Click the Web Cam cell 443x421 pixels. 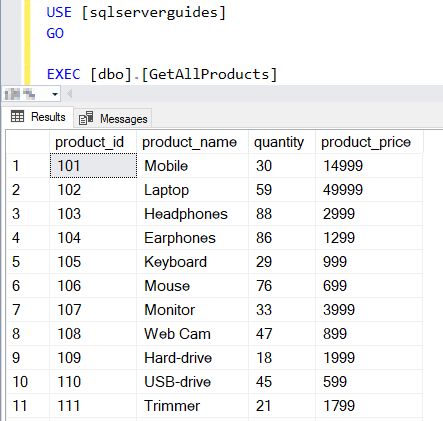click(192, 334)
